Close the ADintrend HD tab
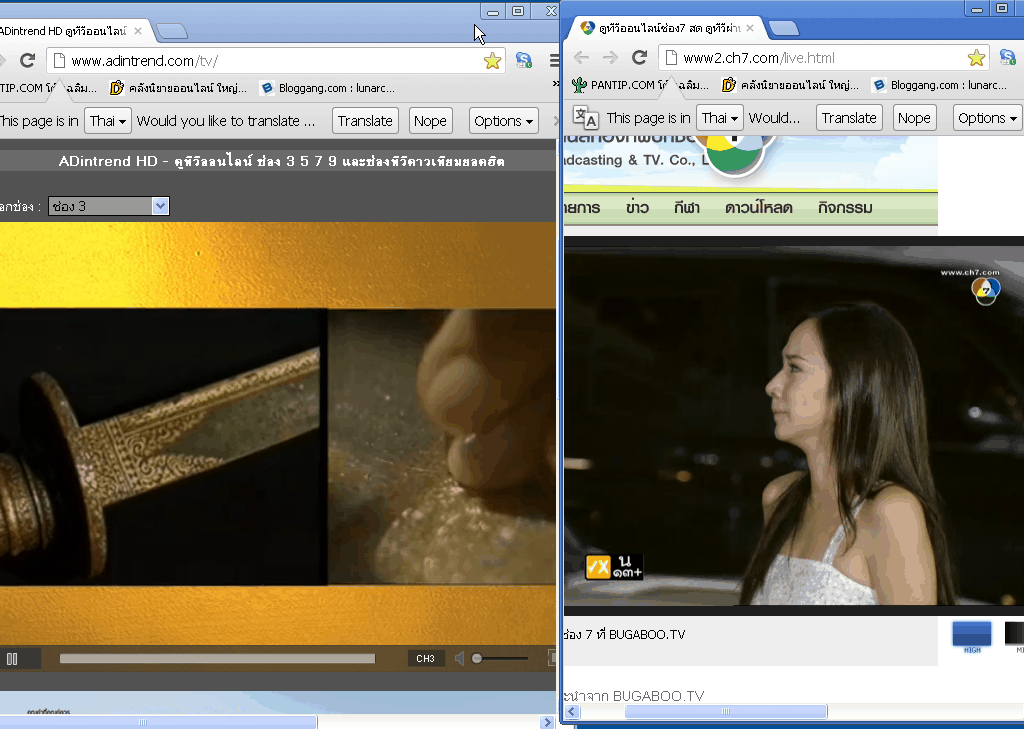Image resolution: width=1024 pixels, height=729 pixels. coord(138,31)
